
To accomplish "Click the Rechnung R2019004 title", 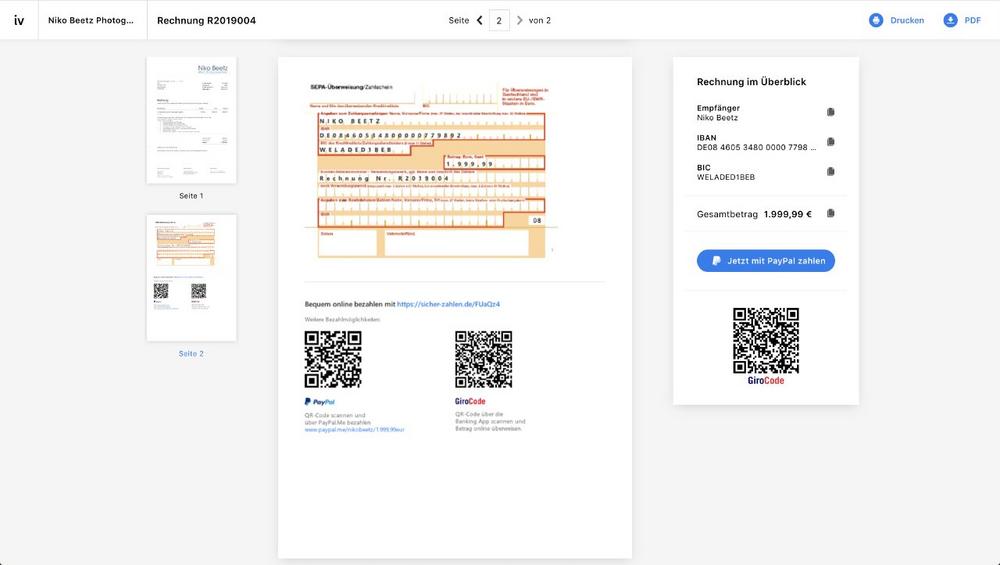I will [207, 20].
